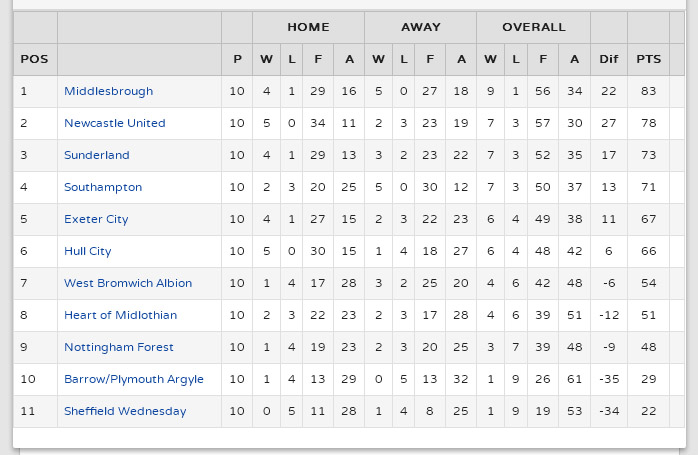Click the POS column header

click(34, 59)
